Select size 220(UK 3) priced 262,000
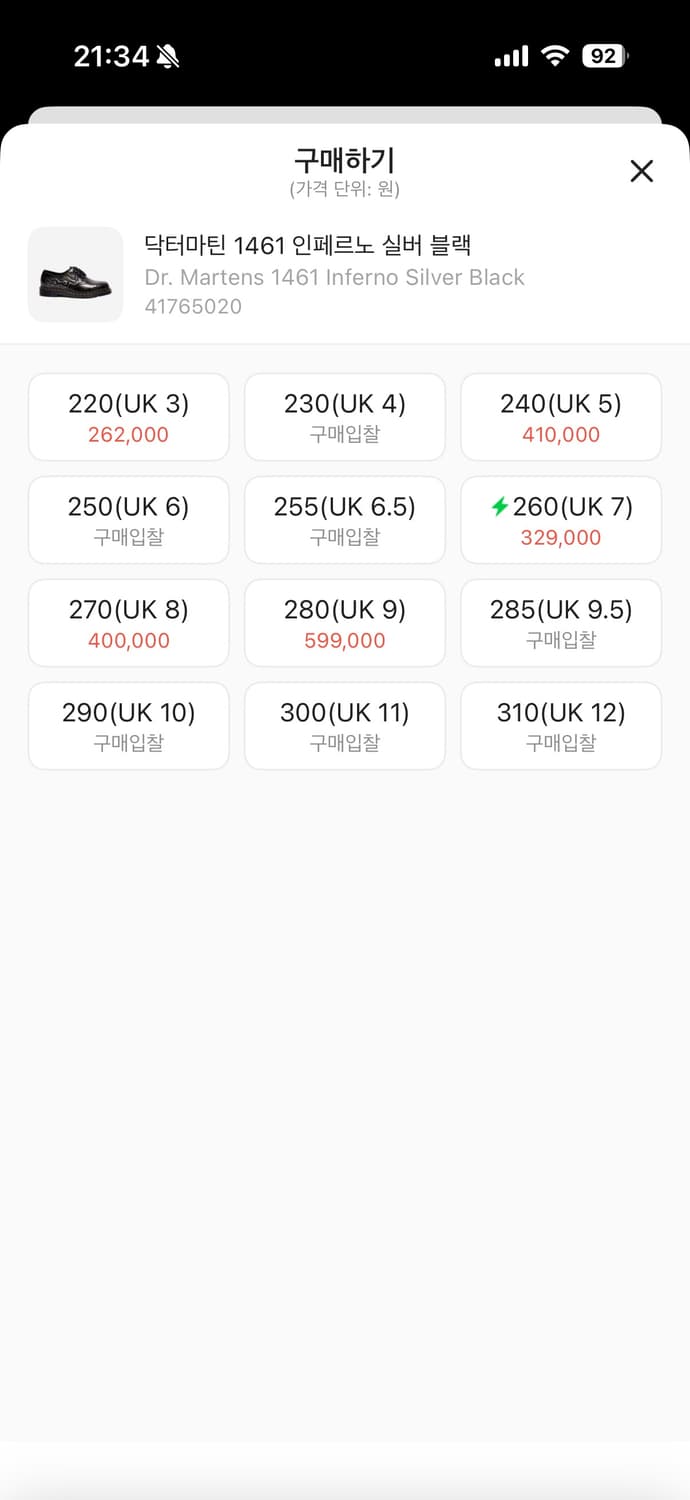 (x=128, y=417)
